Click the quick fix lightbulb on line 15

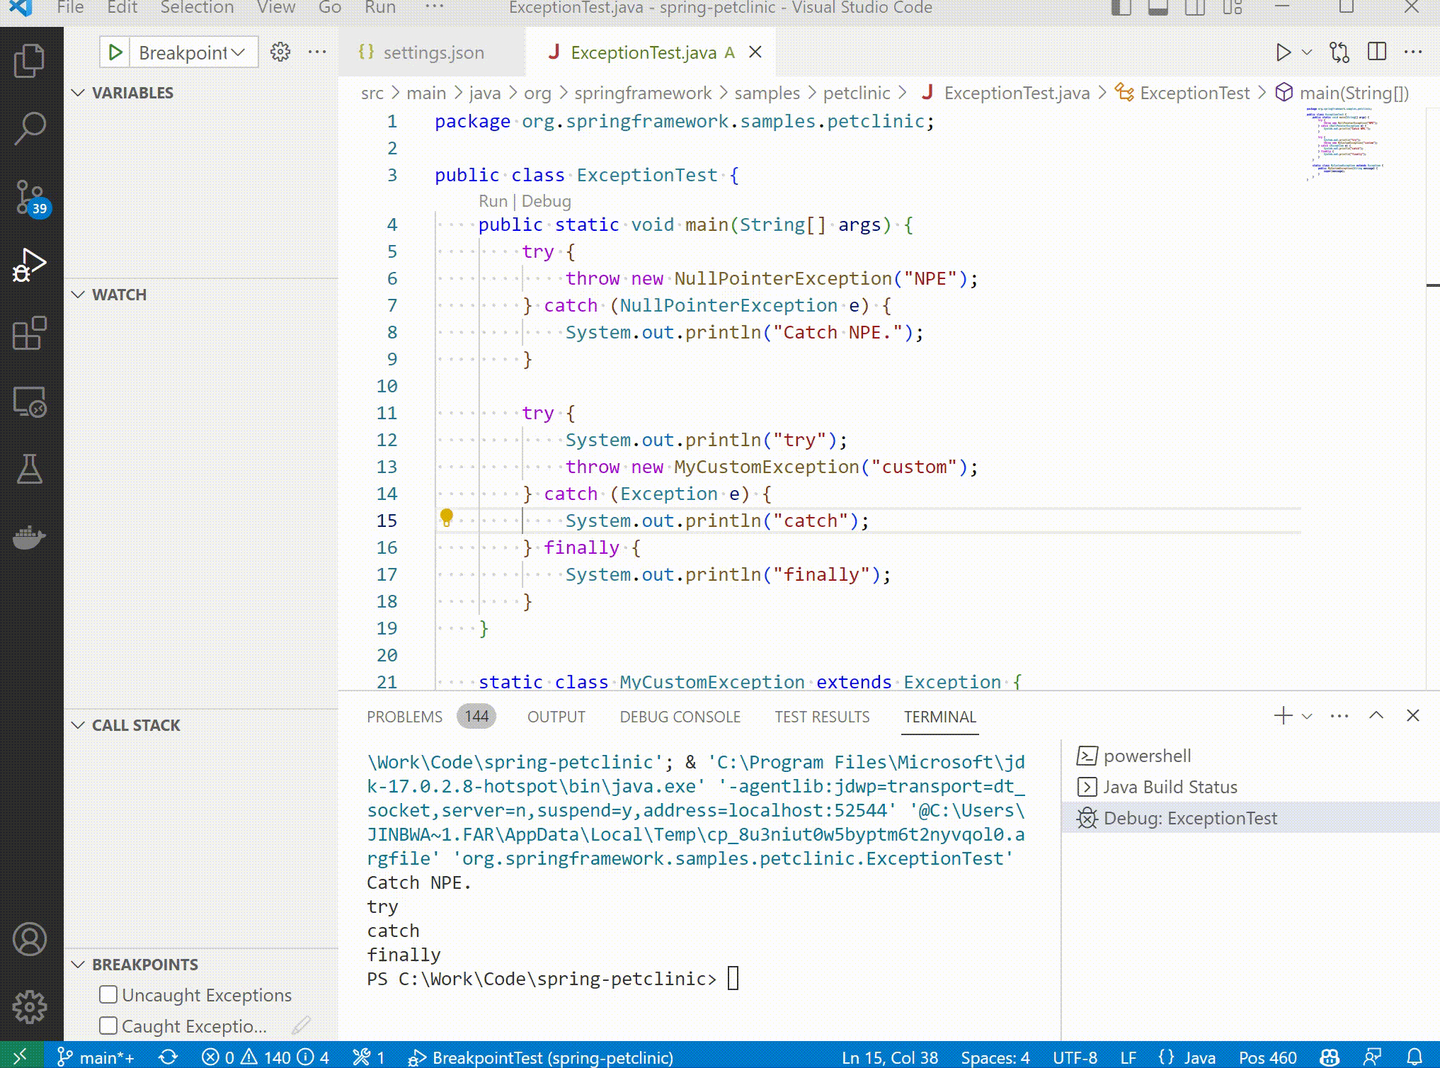pos(446,518)
